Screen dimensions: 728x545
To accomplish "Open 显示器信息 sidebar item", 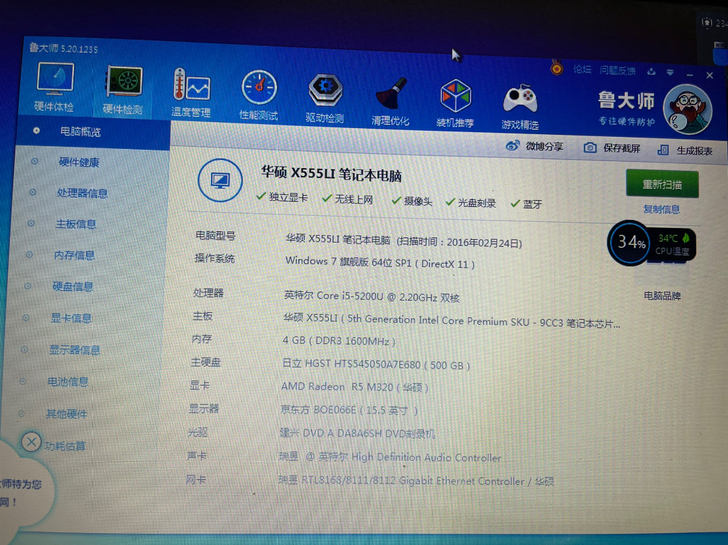I will (74, 350).
